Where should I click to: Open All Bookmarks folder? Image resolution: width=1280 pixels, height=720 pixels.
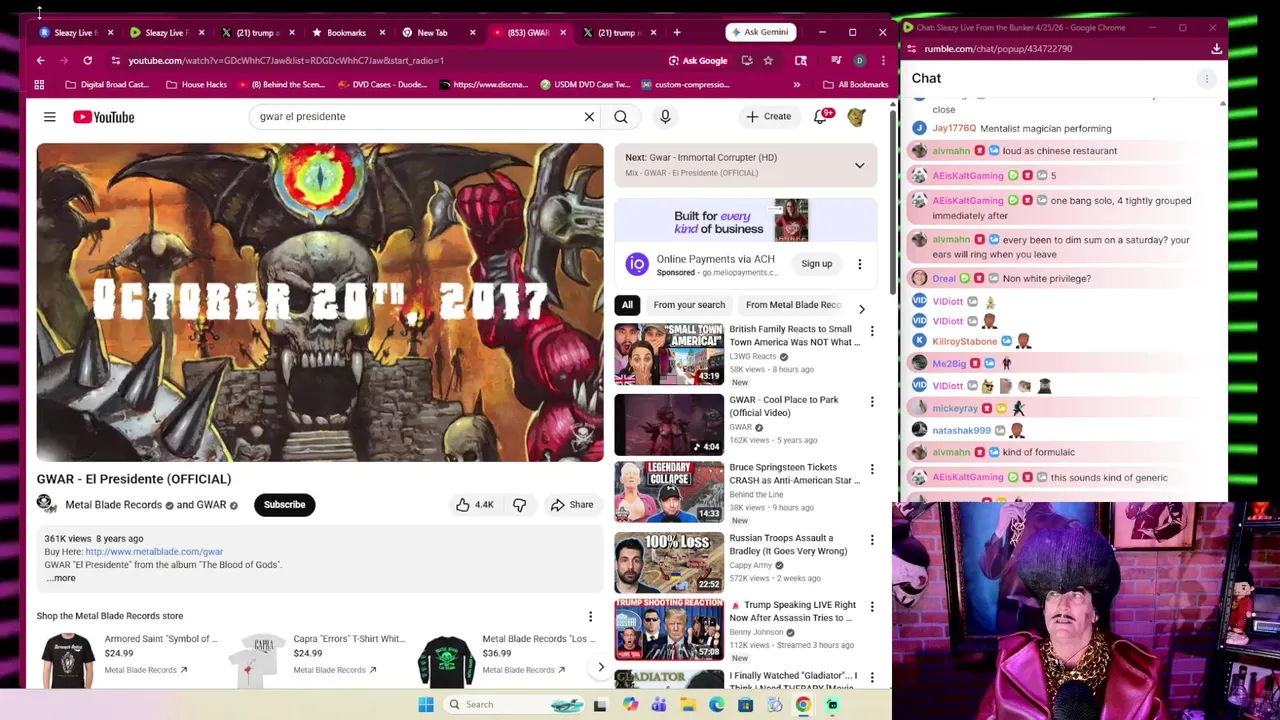[855, 85]
